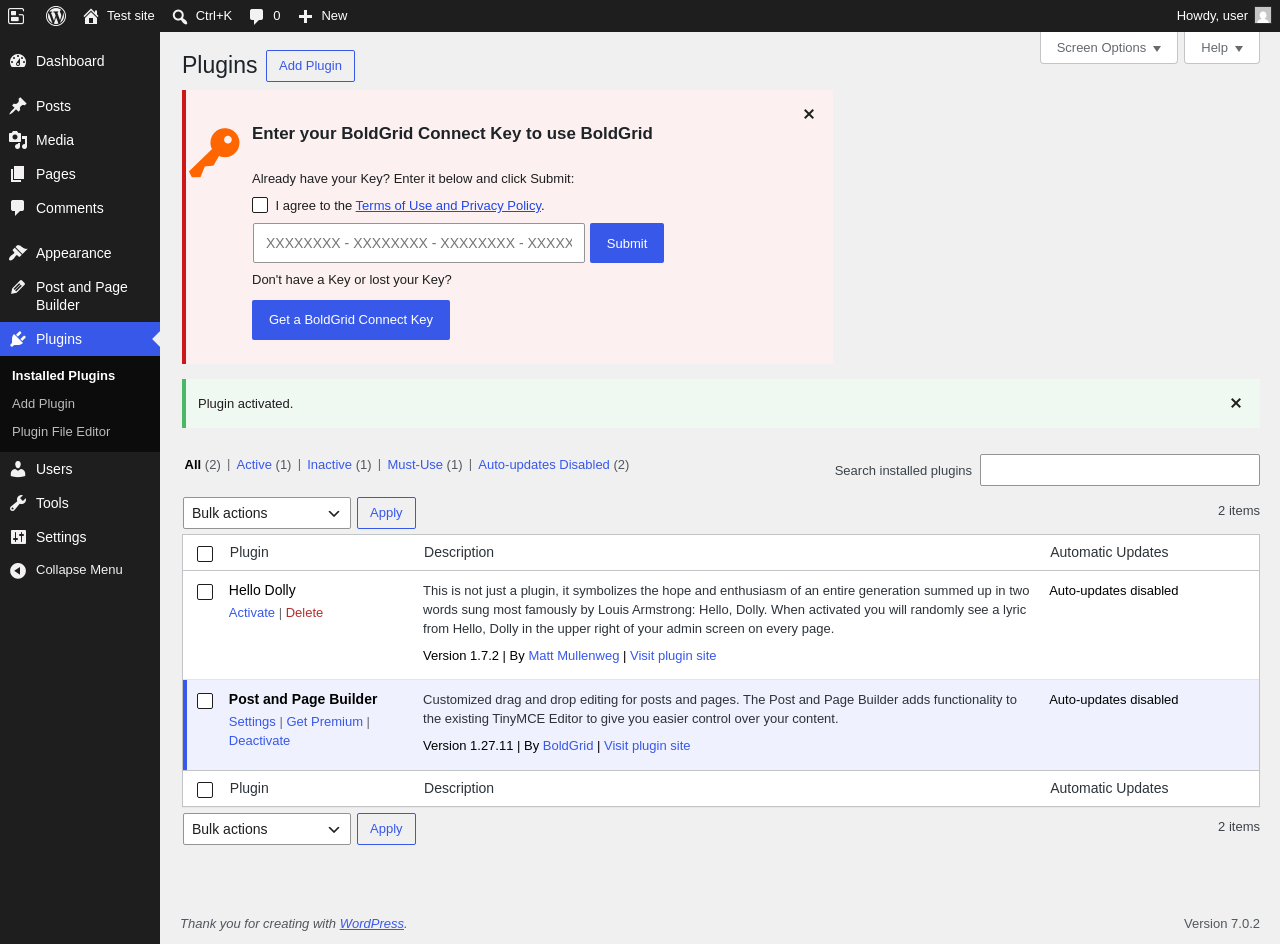The height and width of the screenshot is (944, 1280).
Task: Open the bottom Bulk actions dropdown
Action: pos(267,829)
